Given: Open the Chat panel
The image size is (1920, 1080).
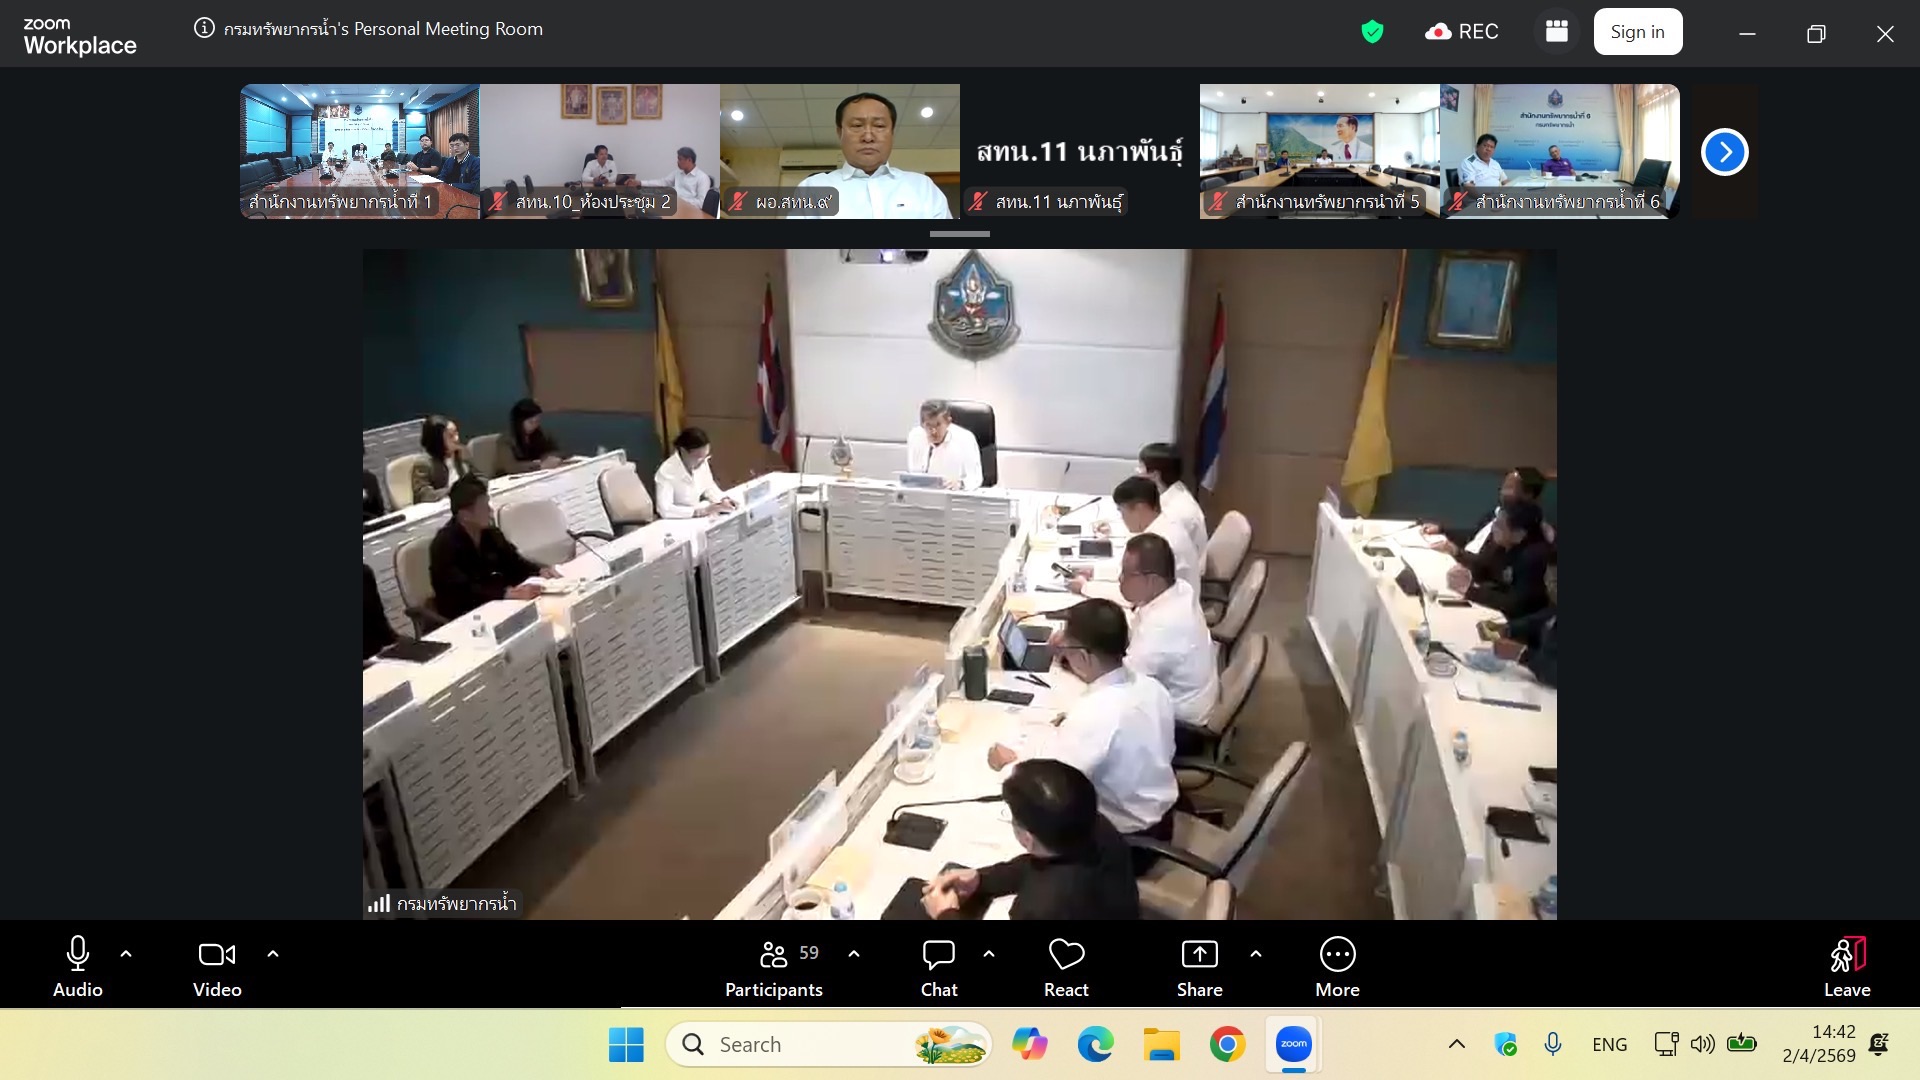Looking at the screenshot, I should [938, 966].
